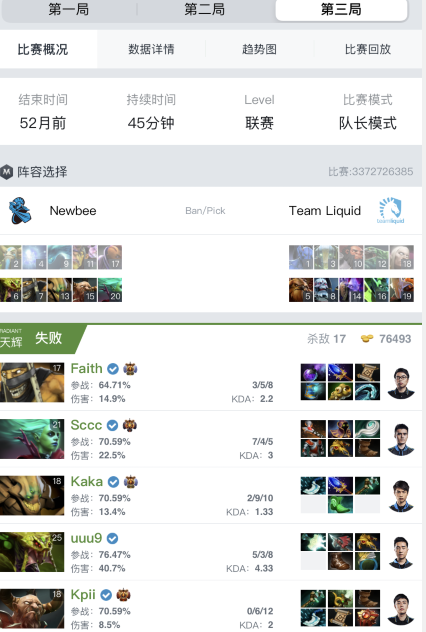Click Liquid hero pick numbered 19
This screenshot has width=426, height=632.
click(x=401, y=290)
